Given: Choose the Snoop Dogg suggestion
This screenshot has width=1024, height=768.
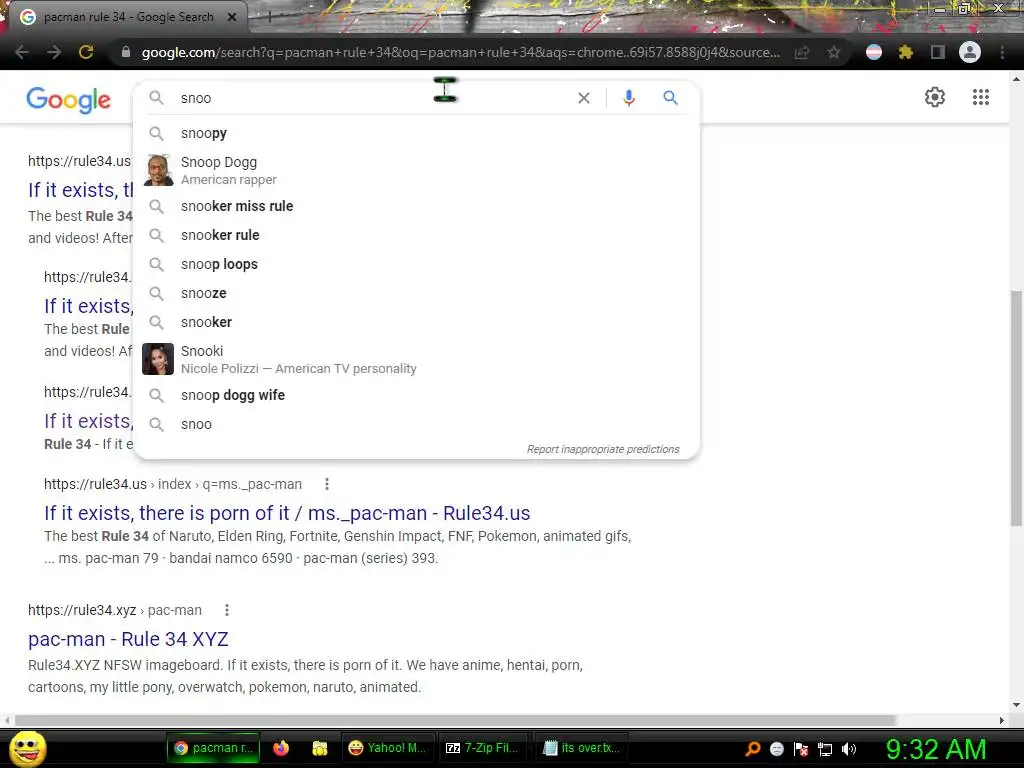Looking at the screenshot, I should pos(417,170).
